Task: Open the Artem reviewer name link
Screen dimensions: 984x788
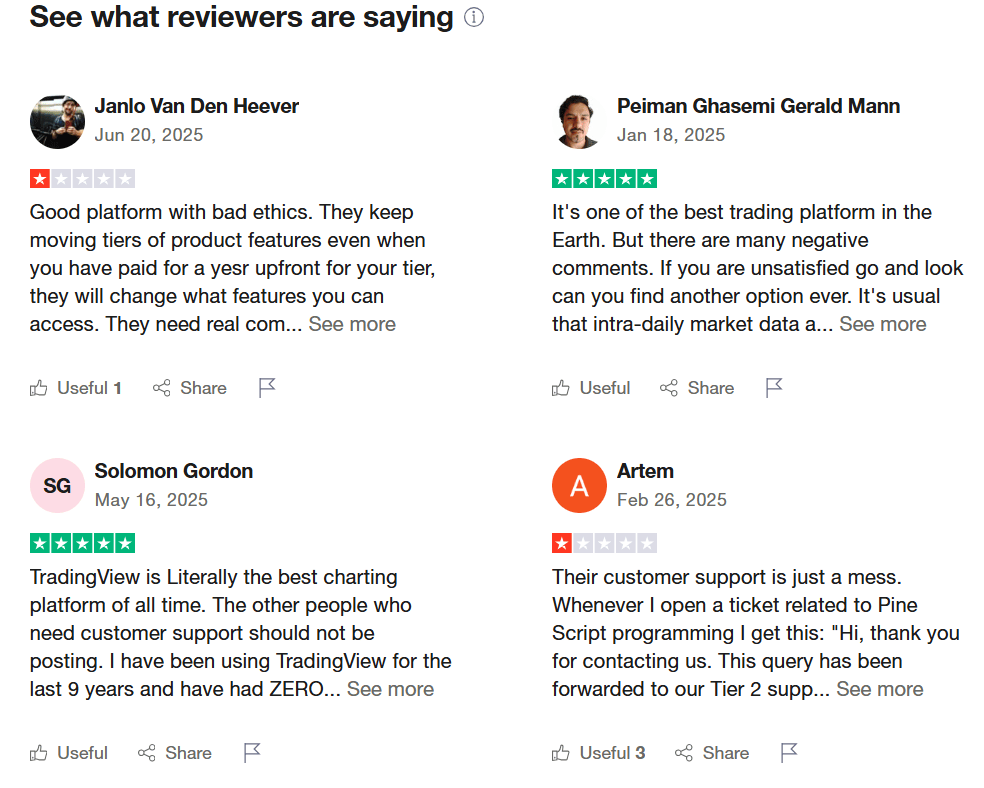Action: 645,471
